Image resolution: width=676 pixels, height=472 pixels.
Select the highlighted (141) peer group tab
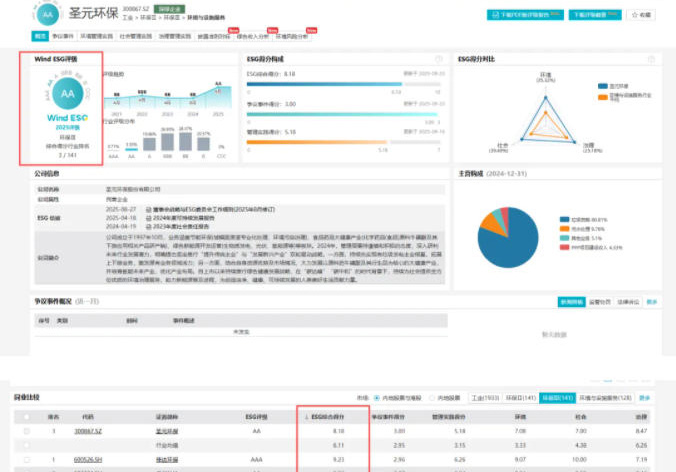click(x=557, y=398)
